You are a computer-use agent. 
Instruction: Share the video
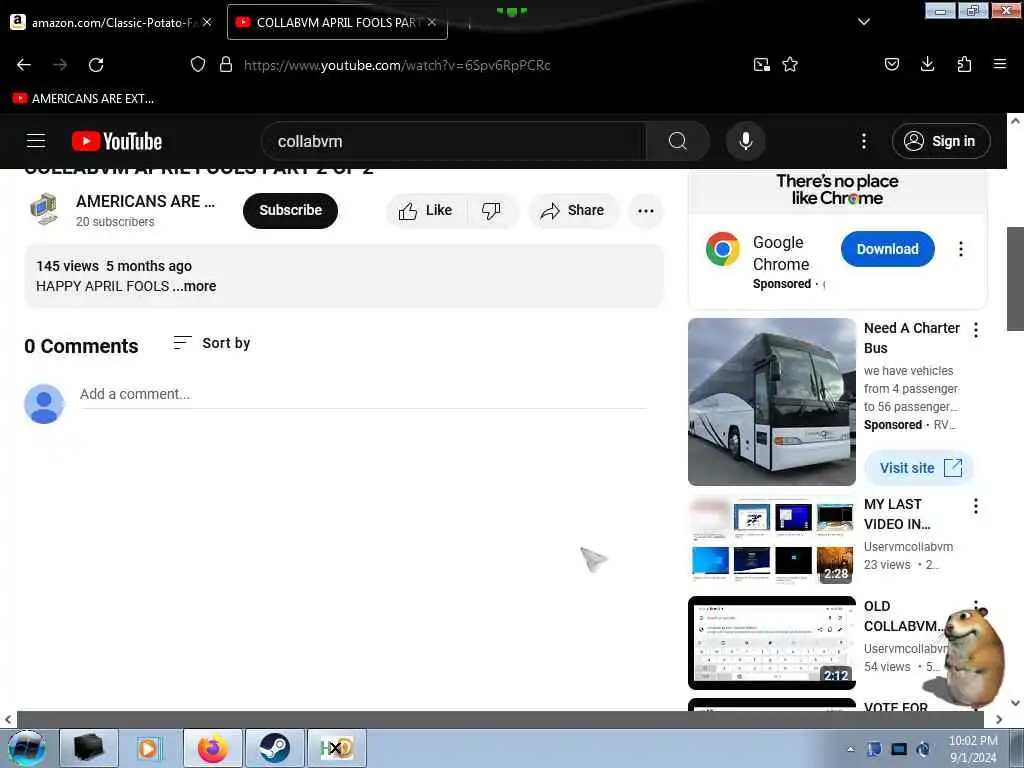tap(573, 210)
